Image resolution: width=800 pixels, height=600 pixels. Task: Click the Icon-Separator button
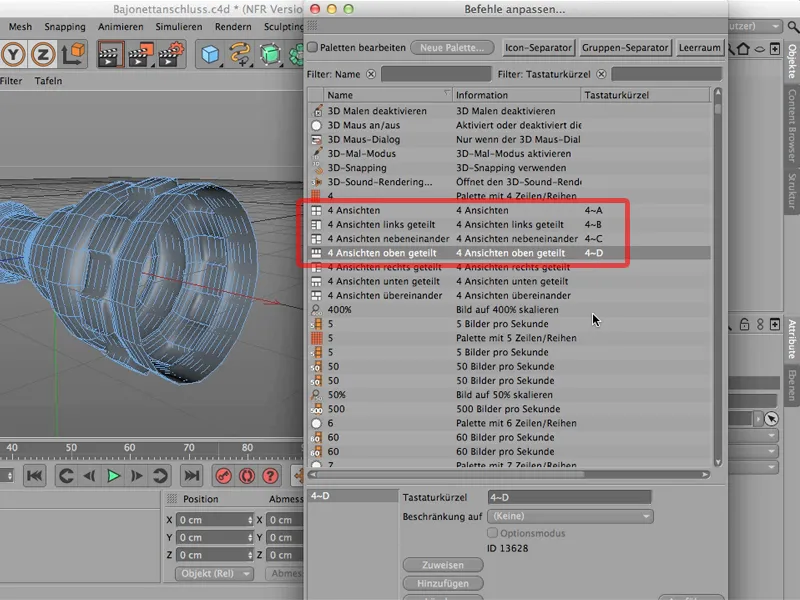pyautogui.click(x=538, y=47)
